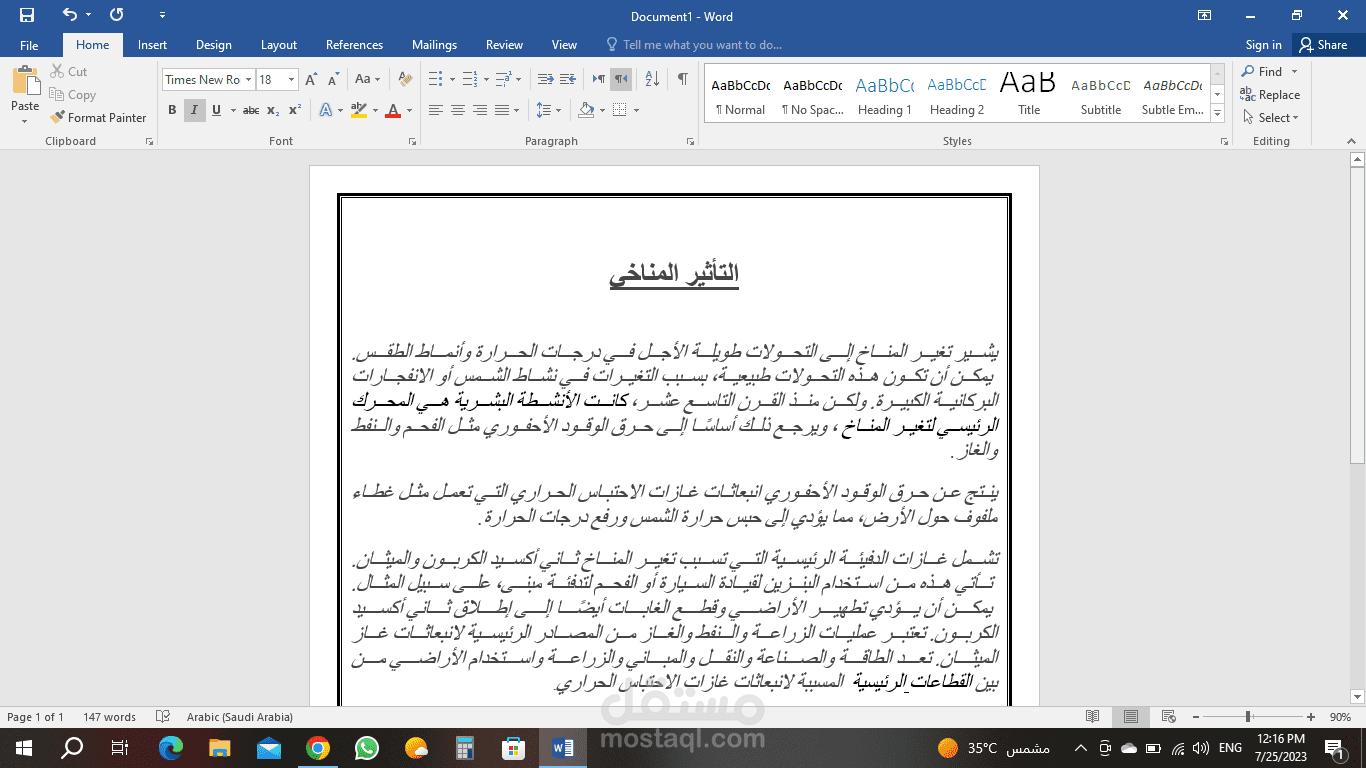The width and height of the screenshot is (1366, 768).
Task: Switch to the Layout tab
Action: [x=279, y=45]
